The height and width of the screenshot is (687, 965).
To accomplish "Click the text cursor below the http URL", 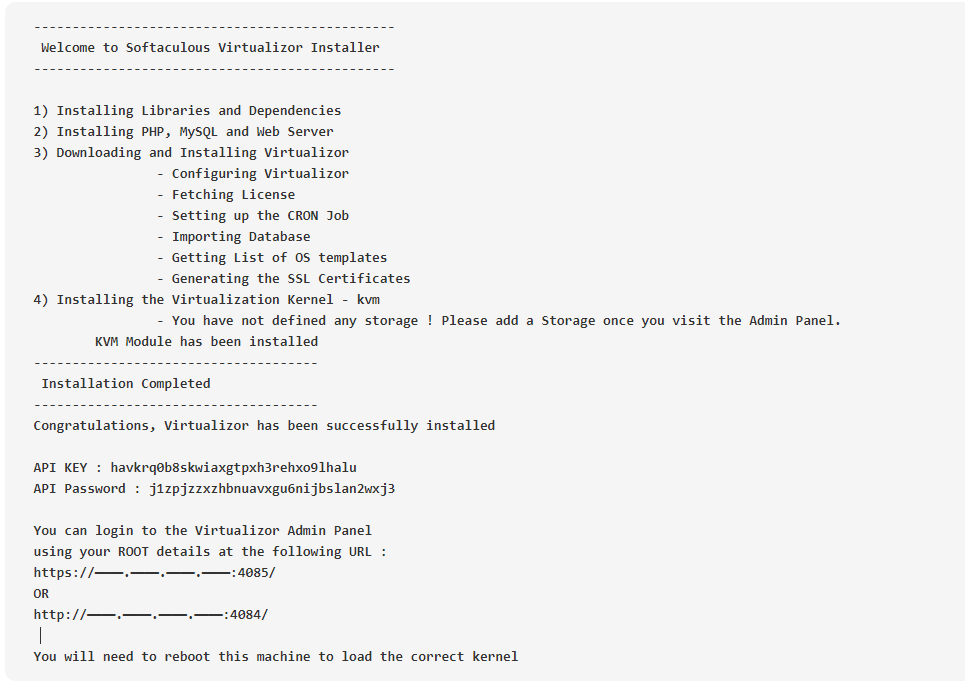I will tap(41, 635).
